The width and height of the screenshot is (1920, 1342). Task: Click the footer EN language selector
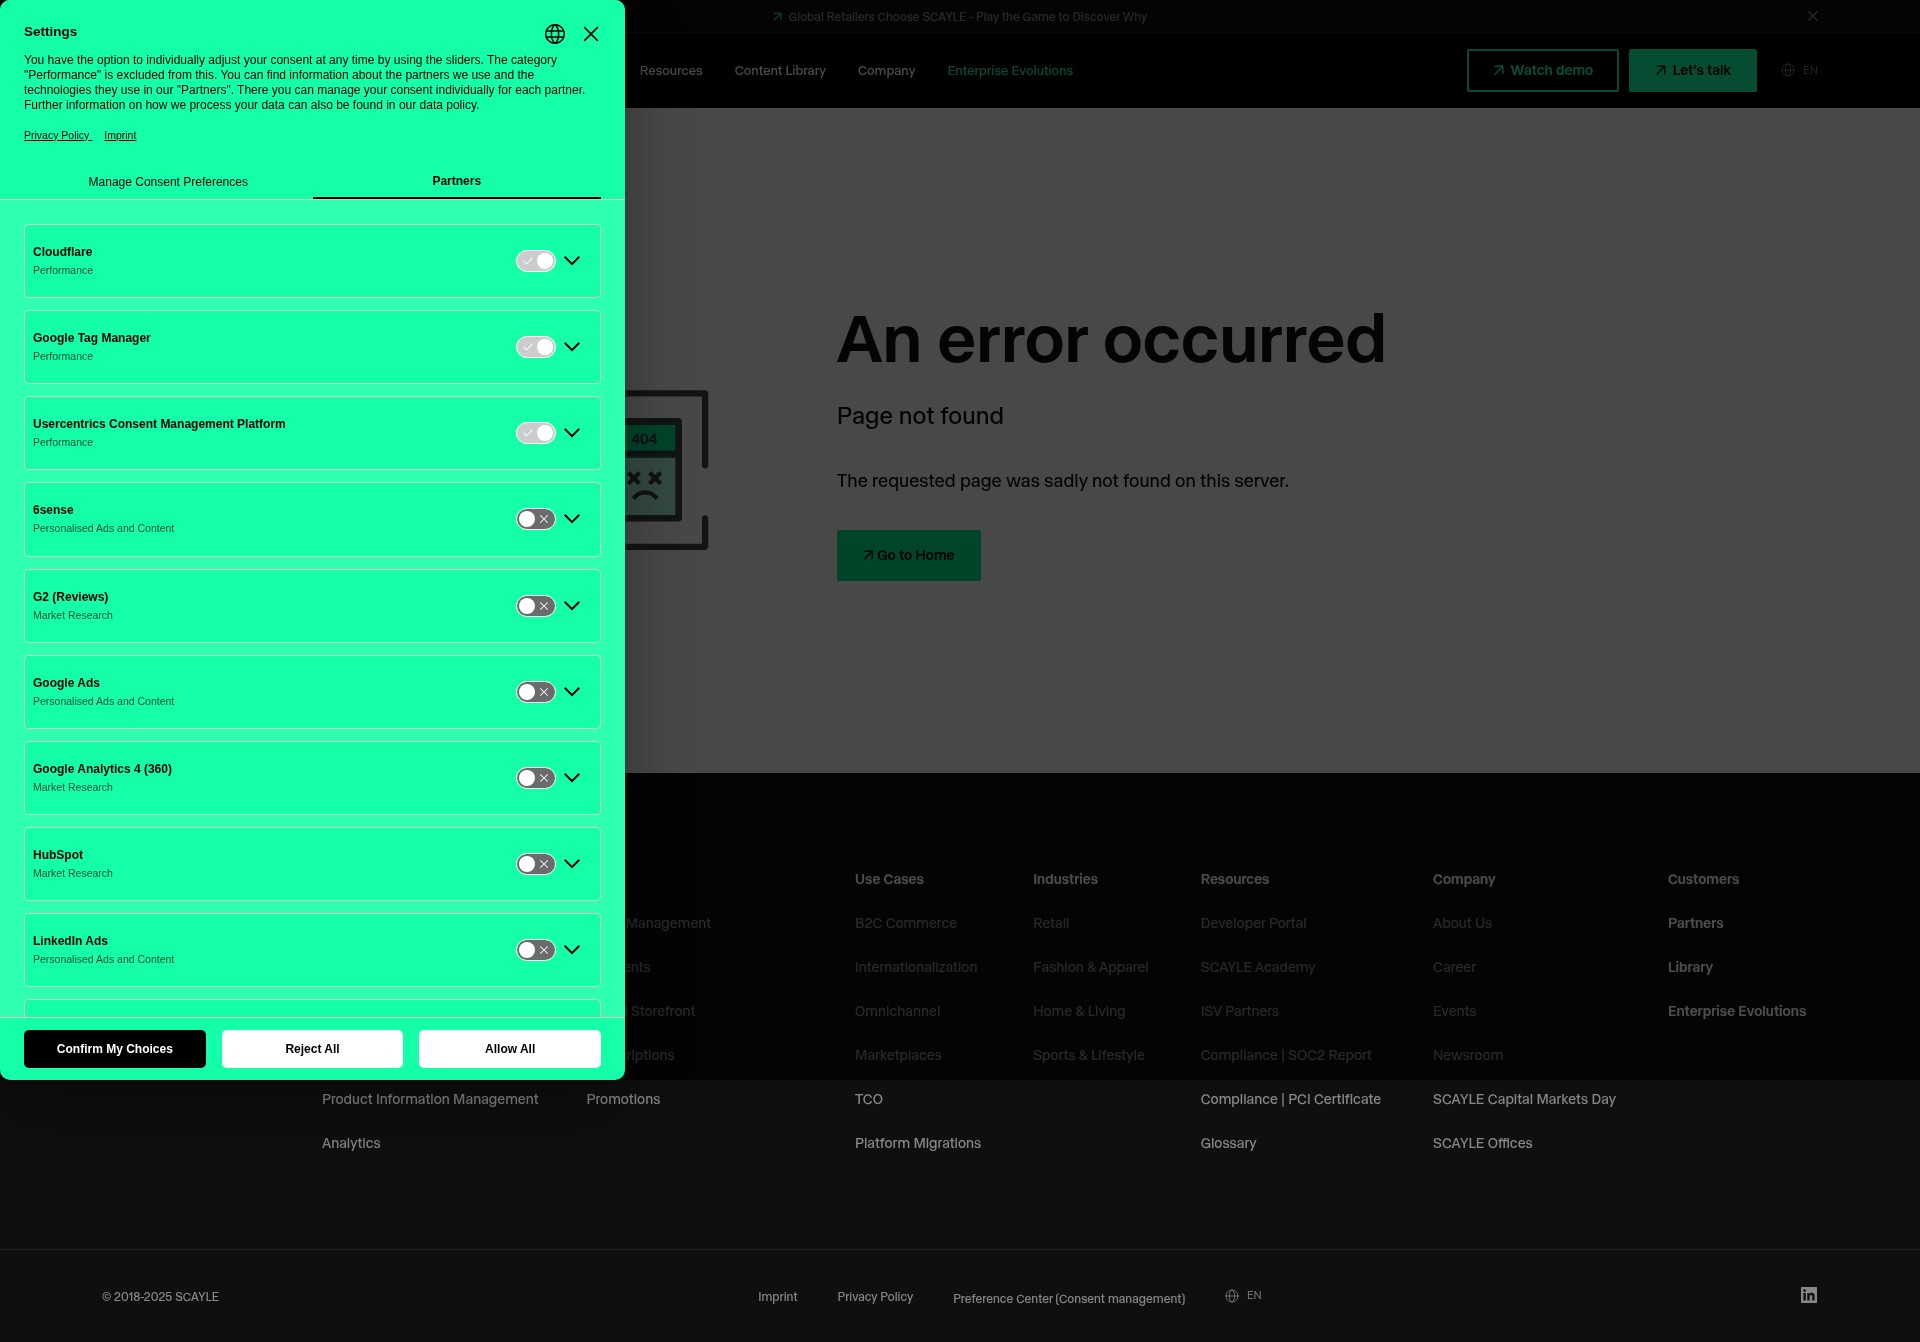tap(1243, 1296)
